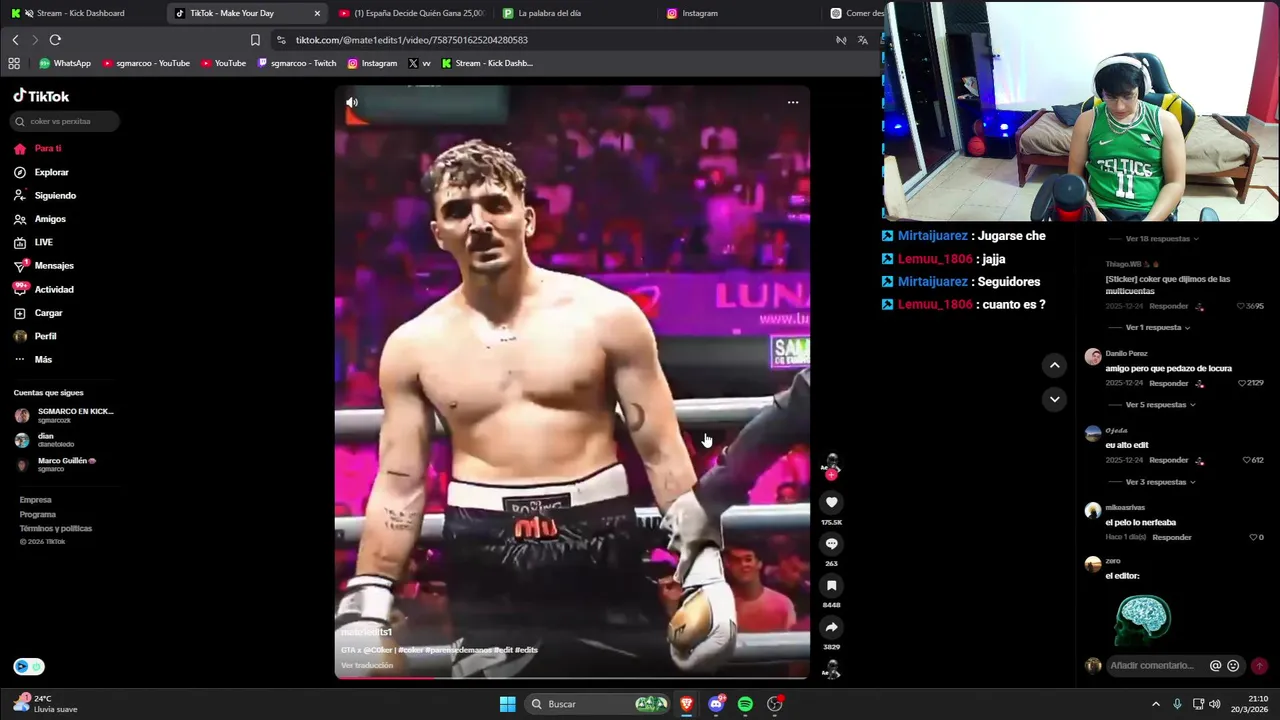1280x720 pixels.
Task: Click the browser address bar URL
Action: [412, 40]
